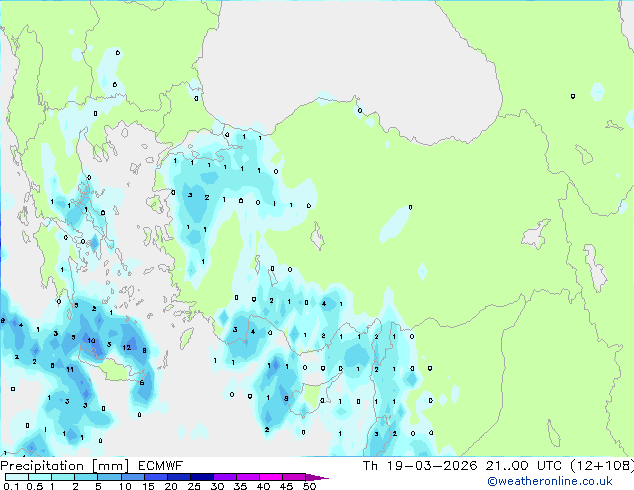Click the 20 legend scale label
Viewport: 634px width, 490px height.
tap(171, 486)
